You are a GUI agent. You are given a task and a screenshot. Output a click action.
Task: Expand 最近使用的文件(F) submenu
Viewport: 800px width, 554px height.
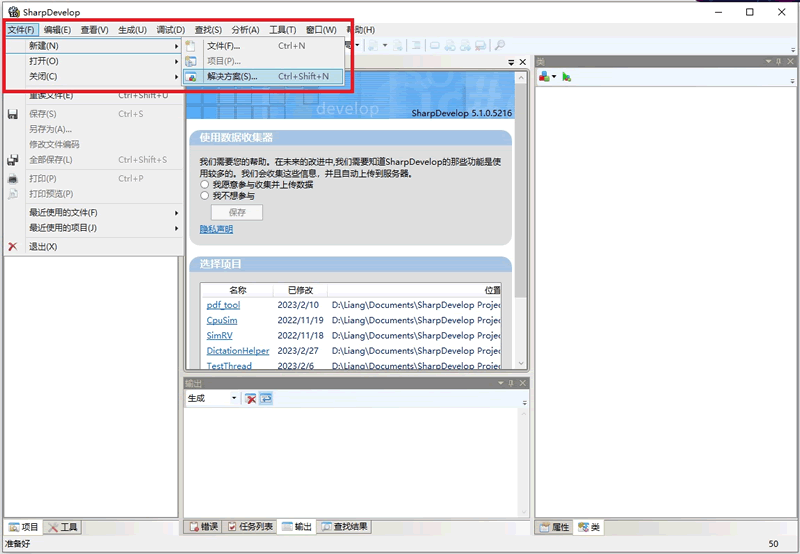click(x=177, y=213)
